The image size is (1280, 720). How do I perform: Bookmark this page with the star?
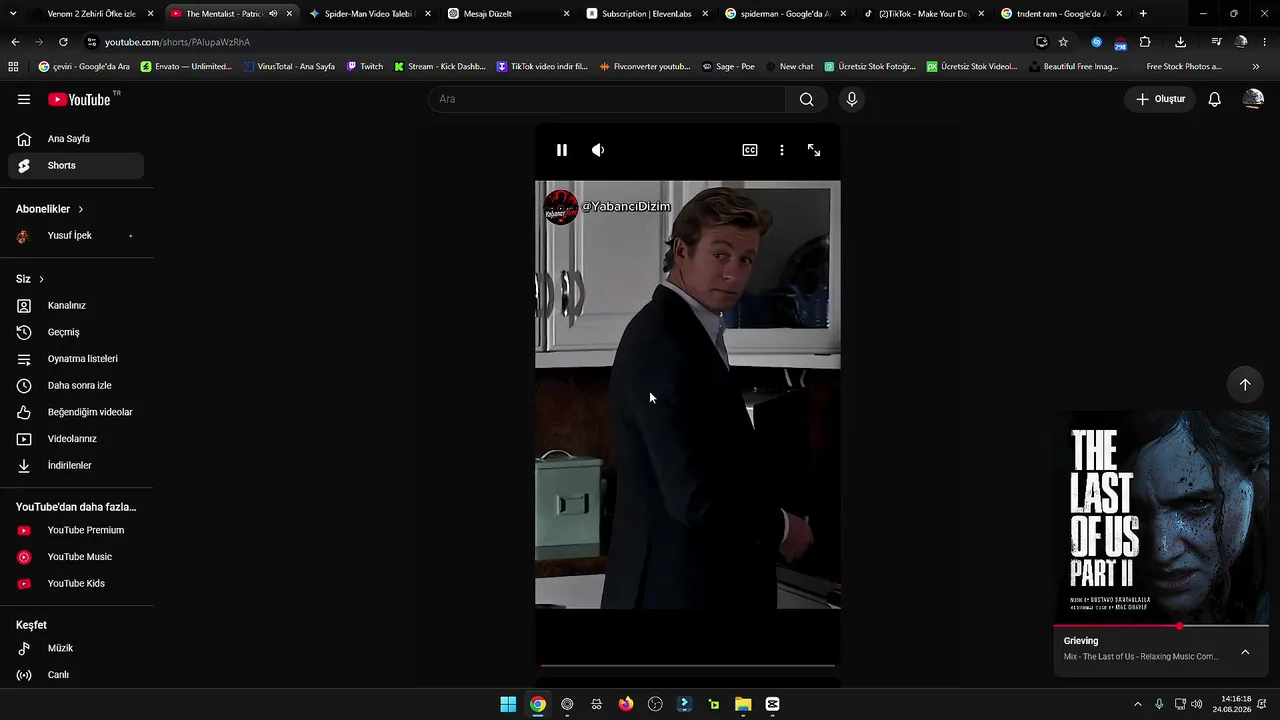(x=1063, y=42)
